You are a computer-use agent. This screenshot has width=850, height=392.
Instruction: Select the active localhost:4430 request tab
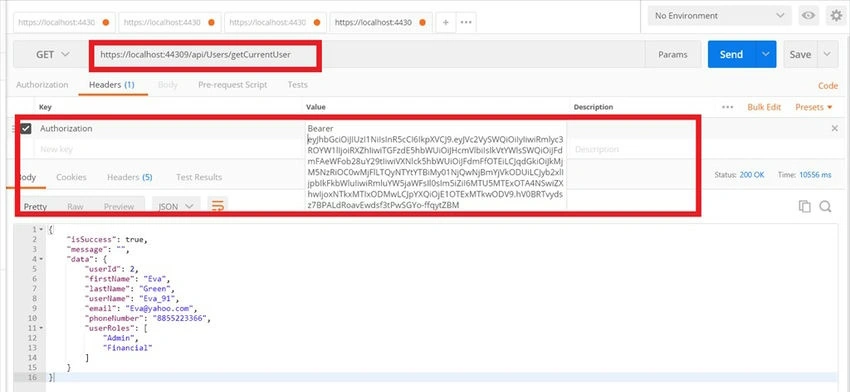pyautogui.click(x=381, y=23)
